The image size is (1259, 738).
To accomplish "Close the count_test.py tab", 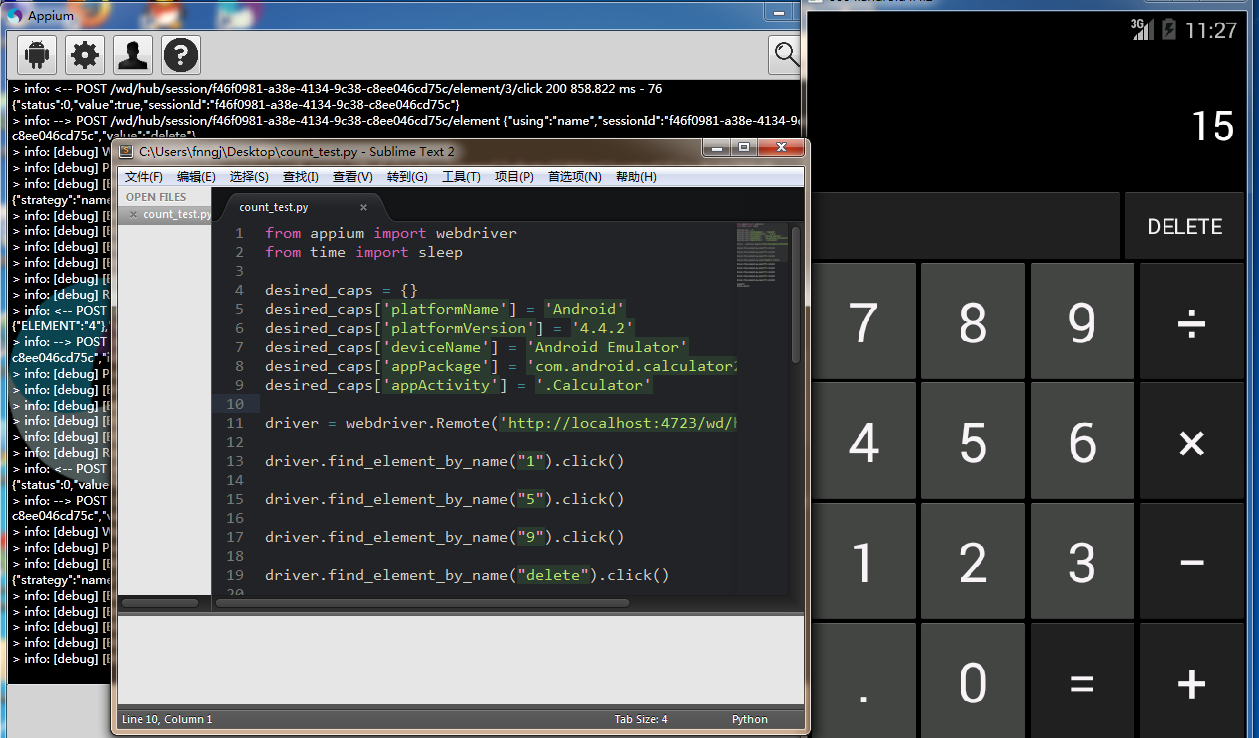I will [363, 207].
